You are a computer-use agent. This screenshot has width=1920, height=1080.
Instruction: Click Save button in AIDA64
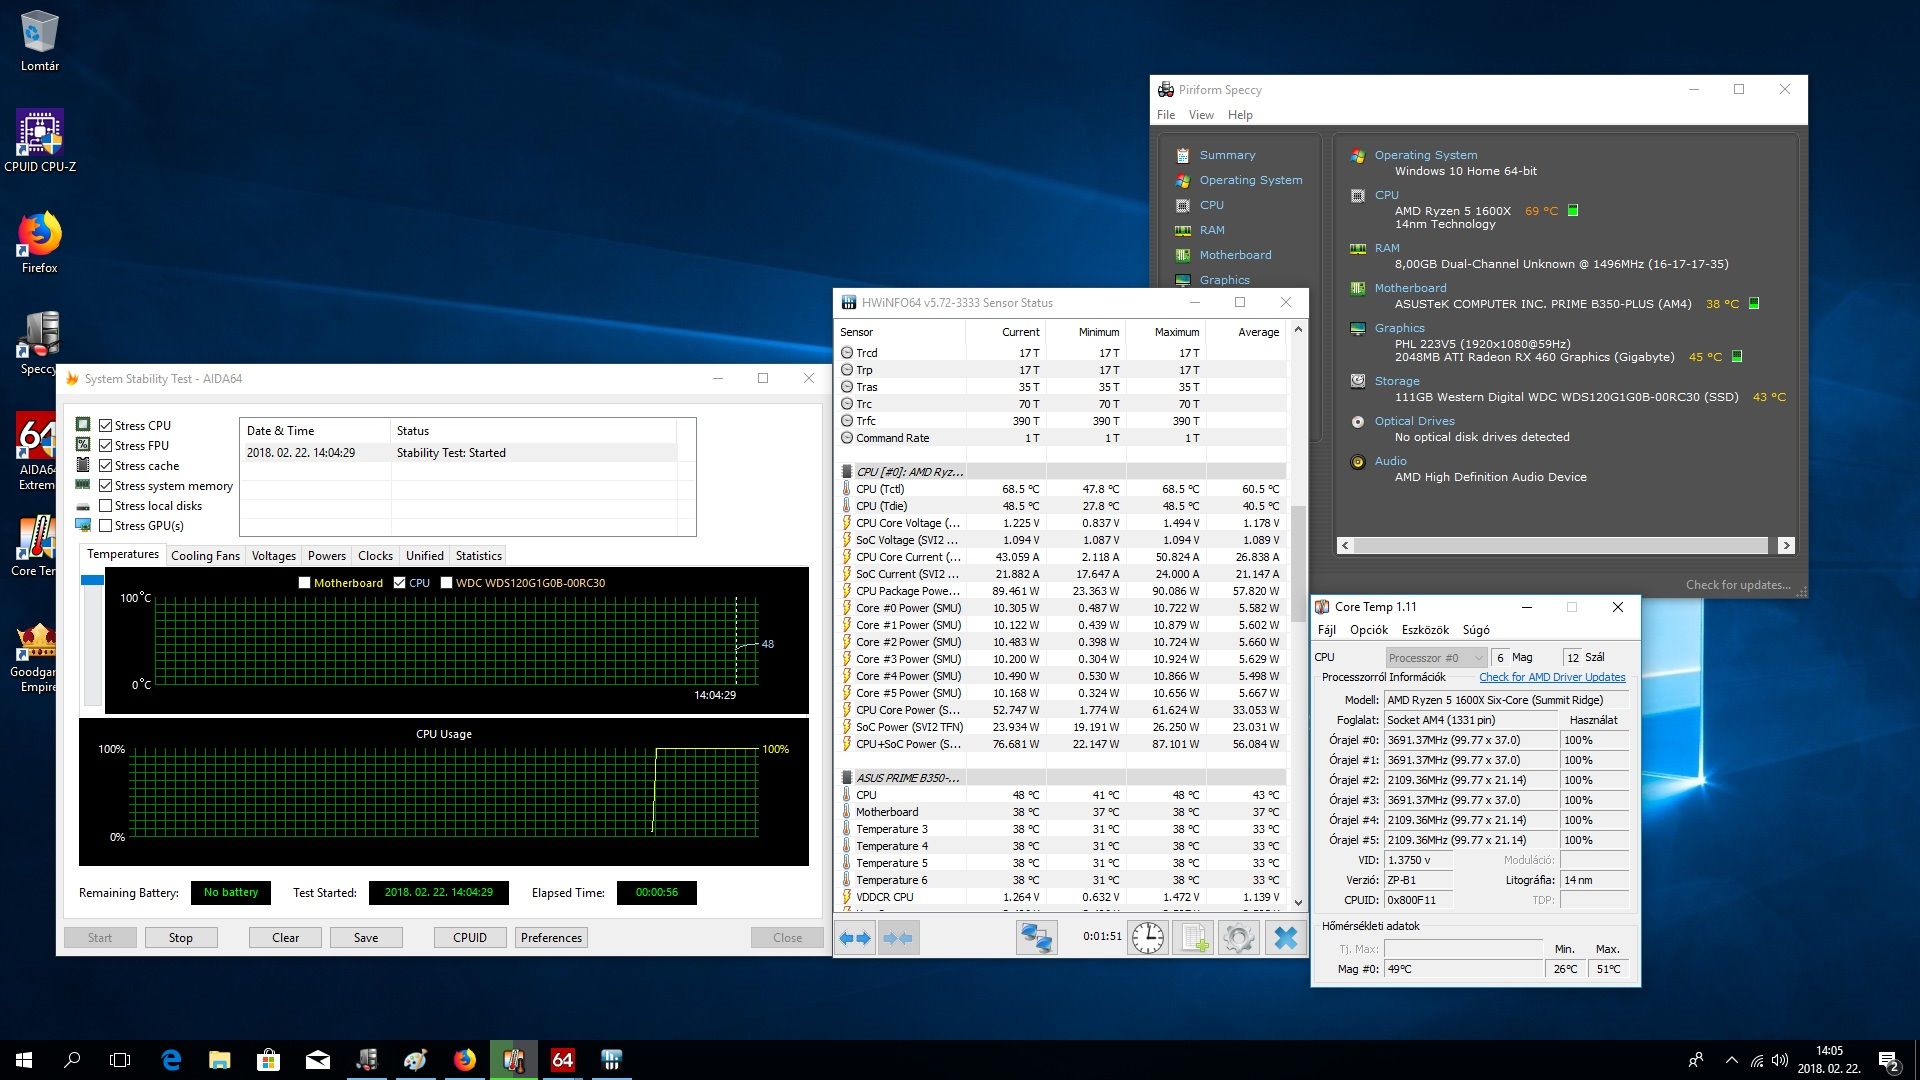[366, 938]
